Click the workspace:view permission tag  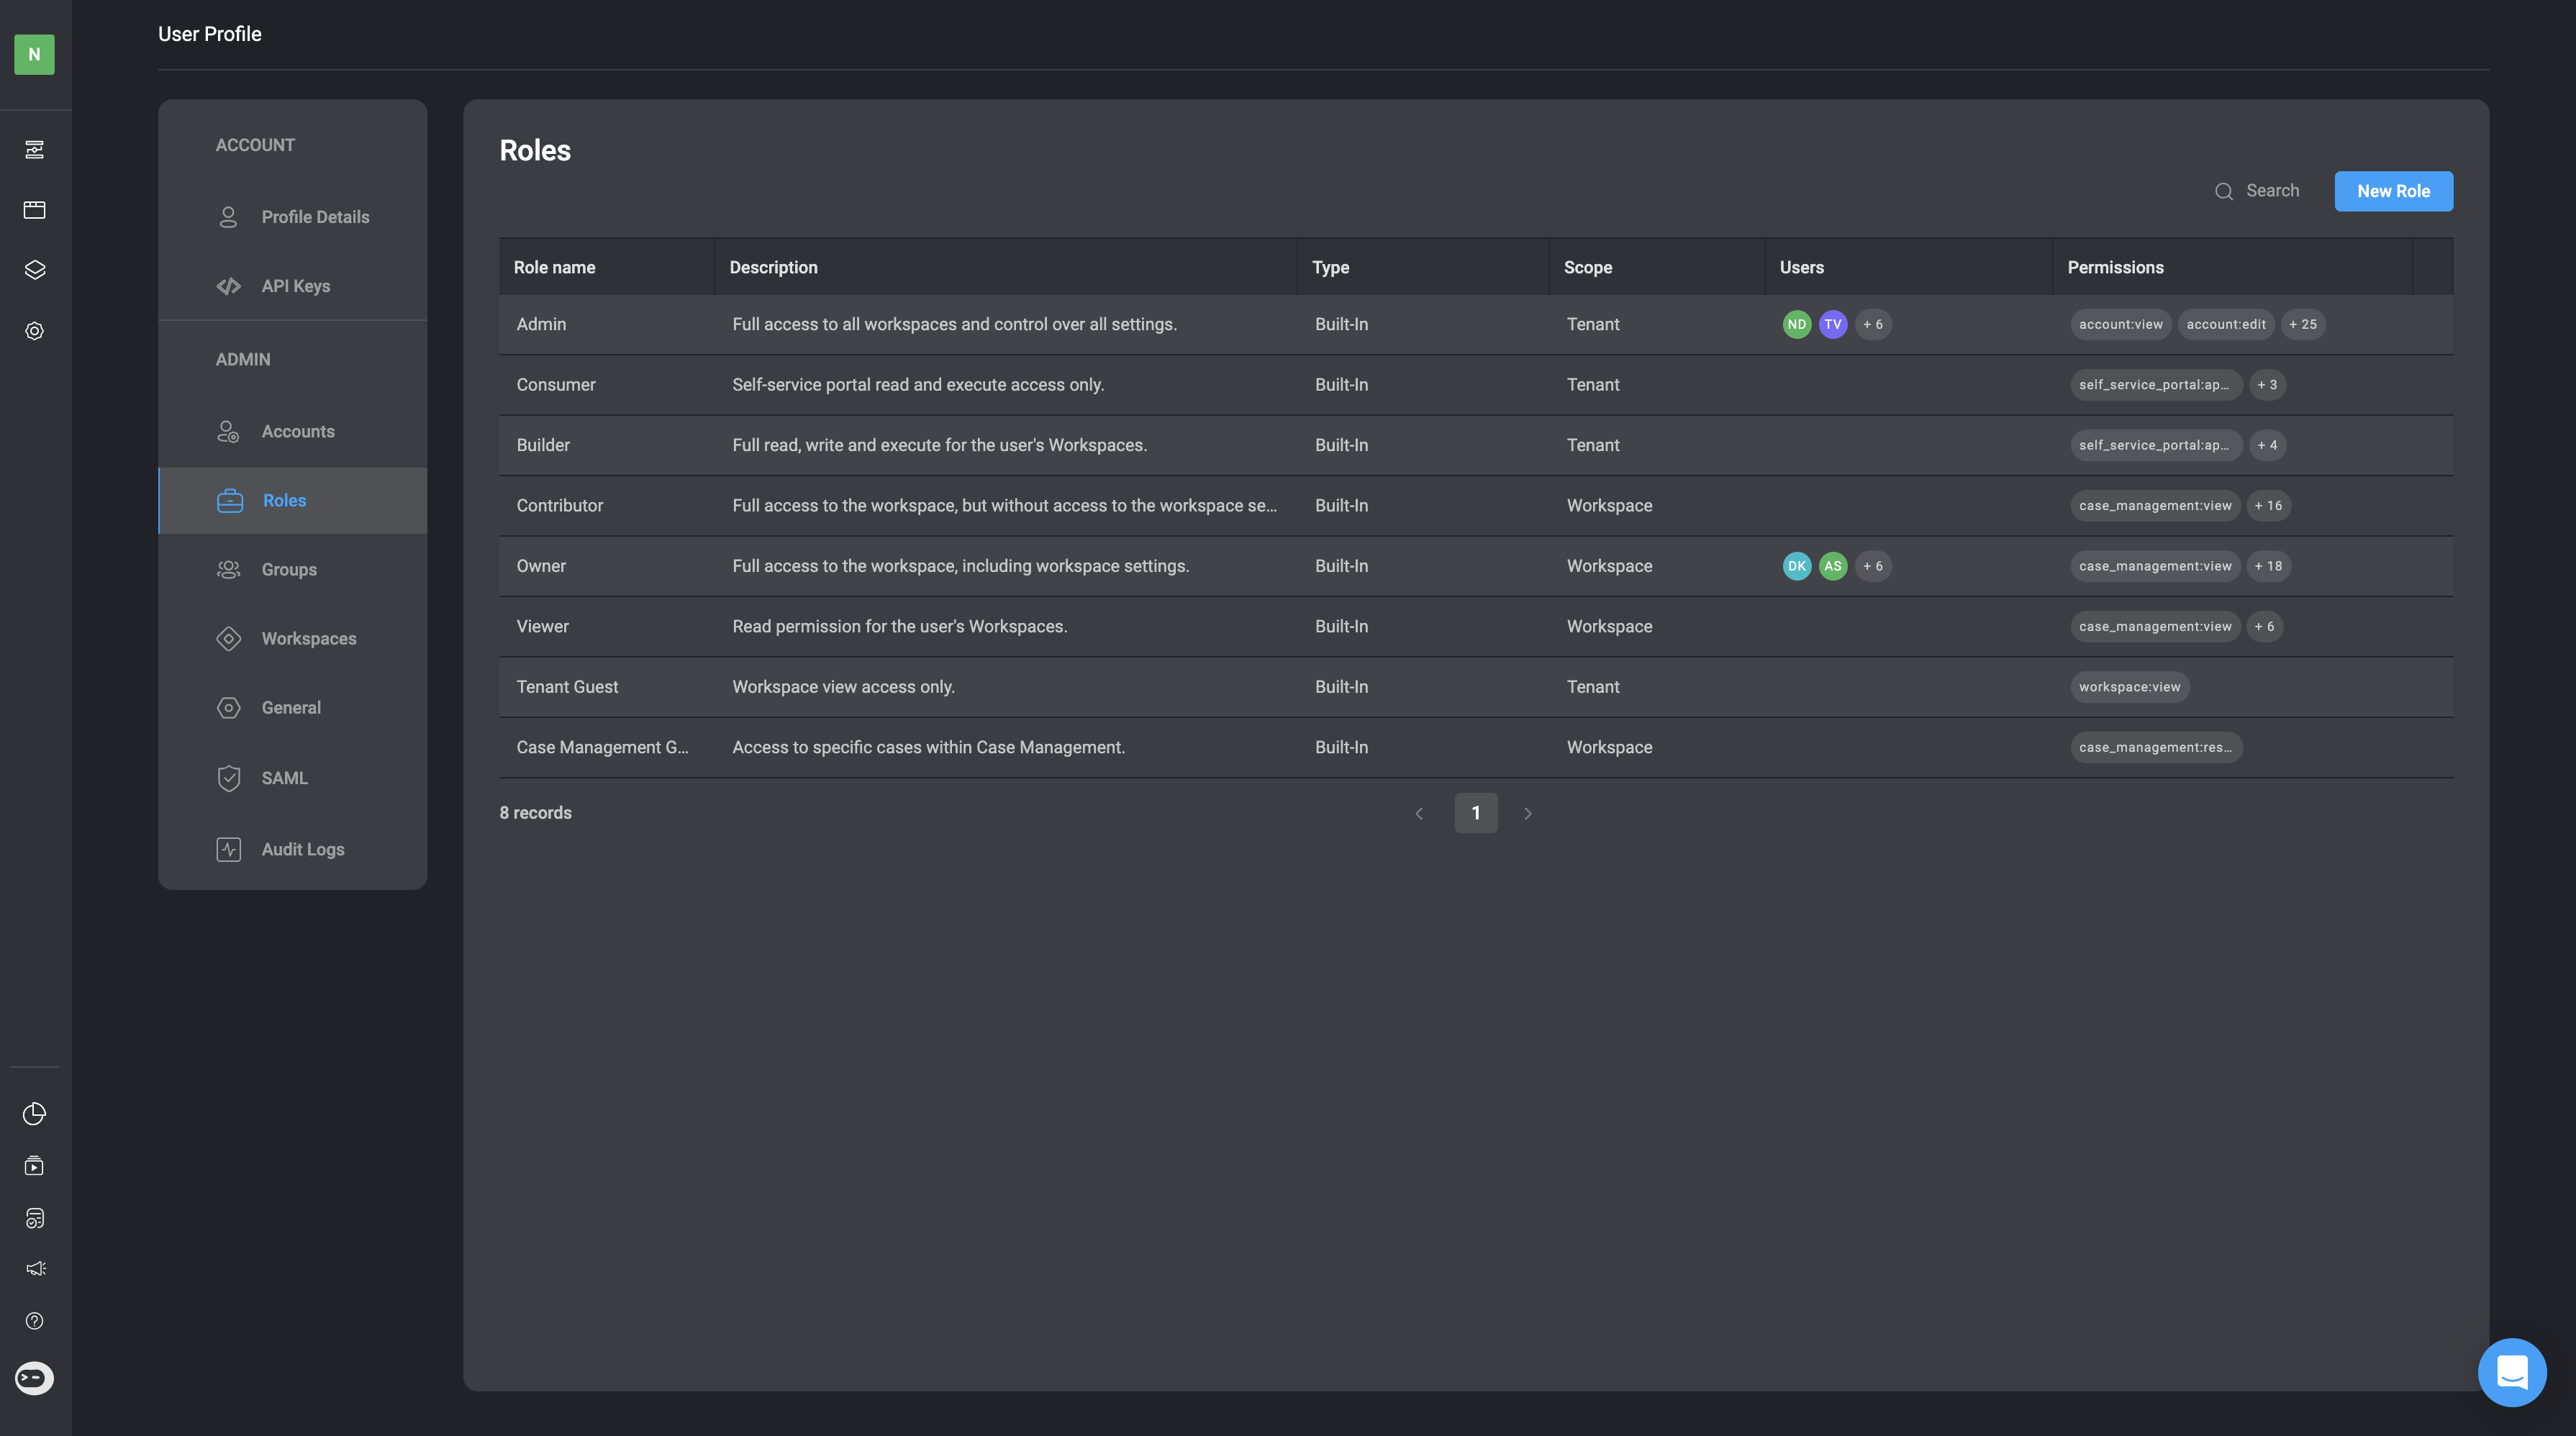2129,687
